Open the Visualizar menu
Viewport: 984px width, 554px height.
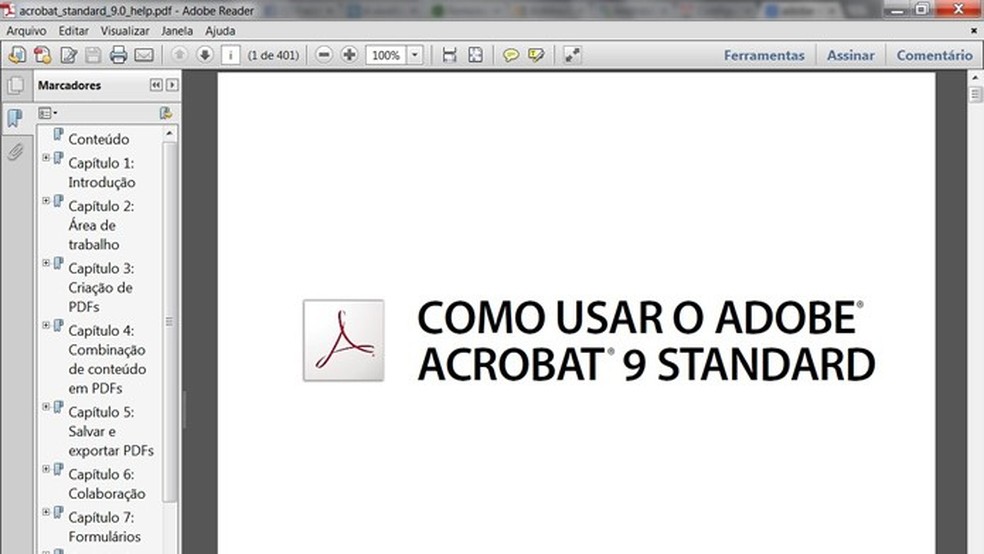[125, 31]
